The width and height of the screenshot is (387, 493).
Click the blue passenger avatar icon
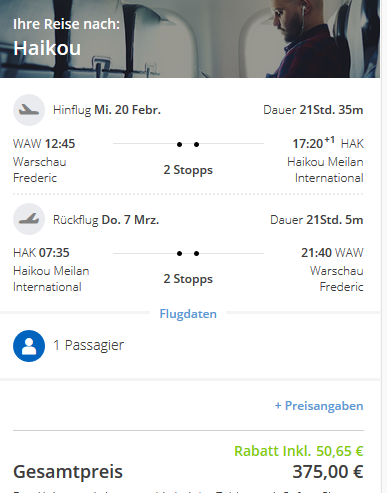tap(29, 346)
